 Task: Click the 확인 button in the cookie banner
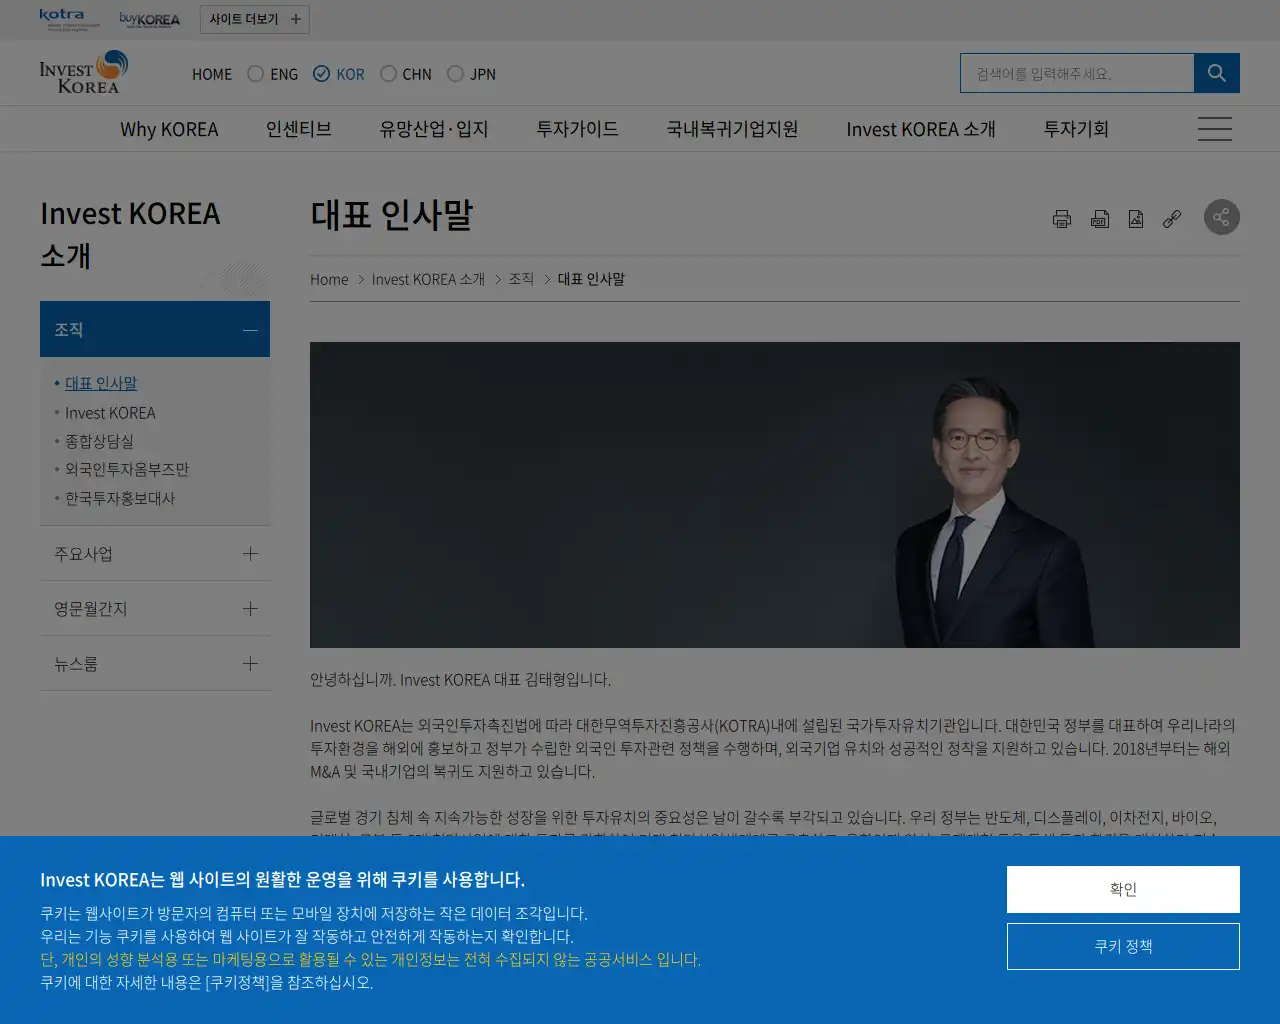pyautogui.click(x=1122, y=889)
